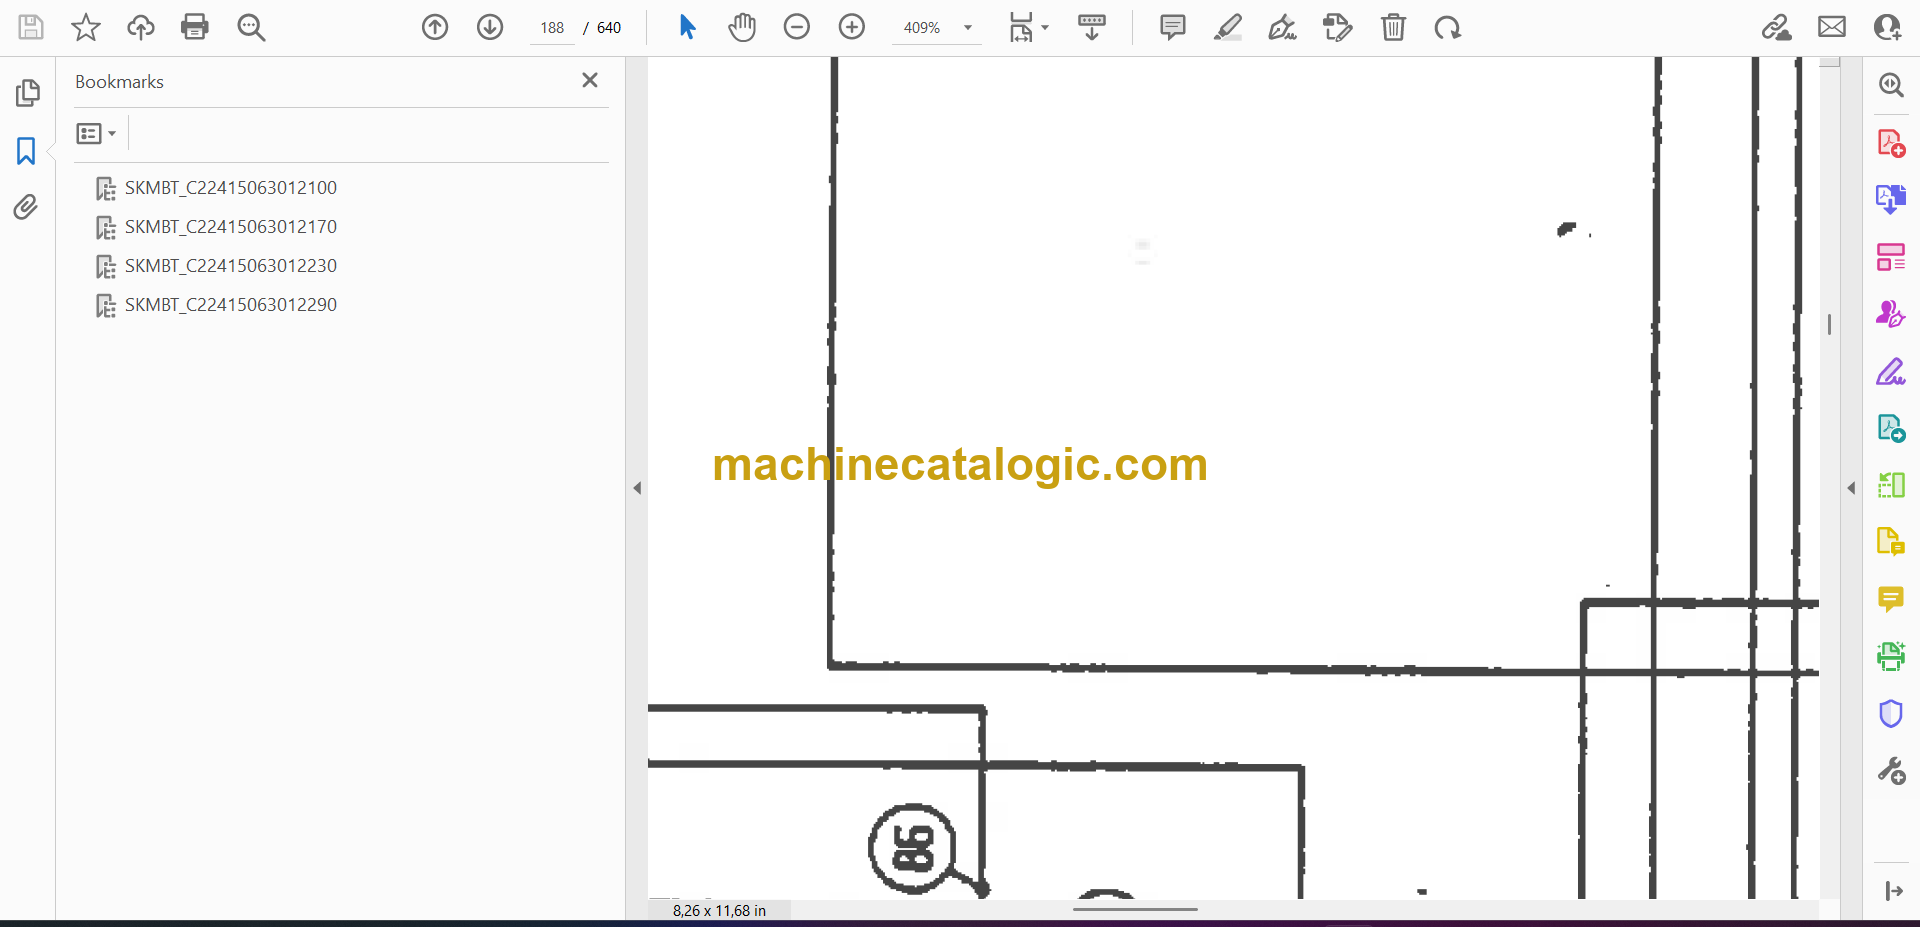1920x927 pixels.
Task: Close the Bookmarks panel
Action: (x=590, y=80)
